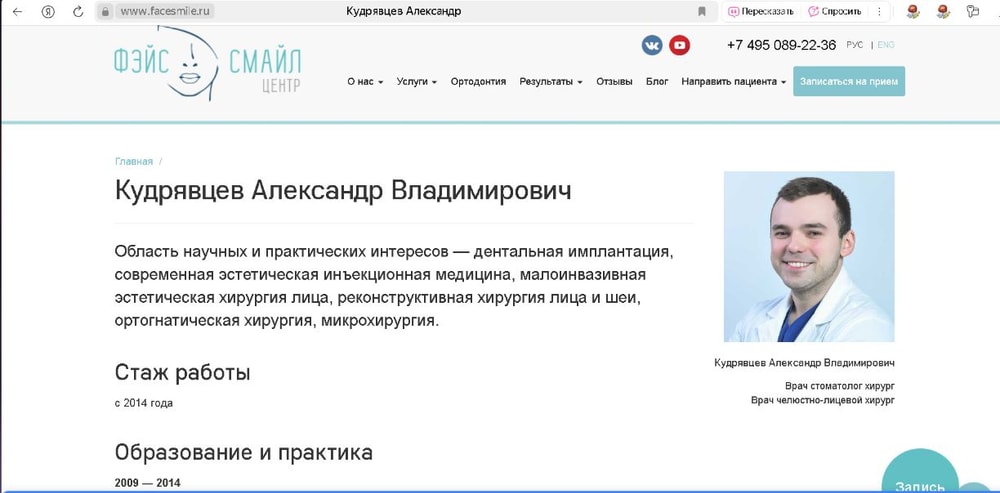Switch site language to ENG
The image size is (1000, 493).
886,45
